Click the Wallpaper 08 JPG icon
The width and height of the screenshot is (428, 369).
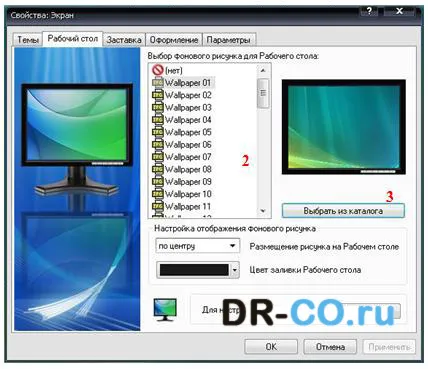pyautogui.click(x=157, y=169)
